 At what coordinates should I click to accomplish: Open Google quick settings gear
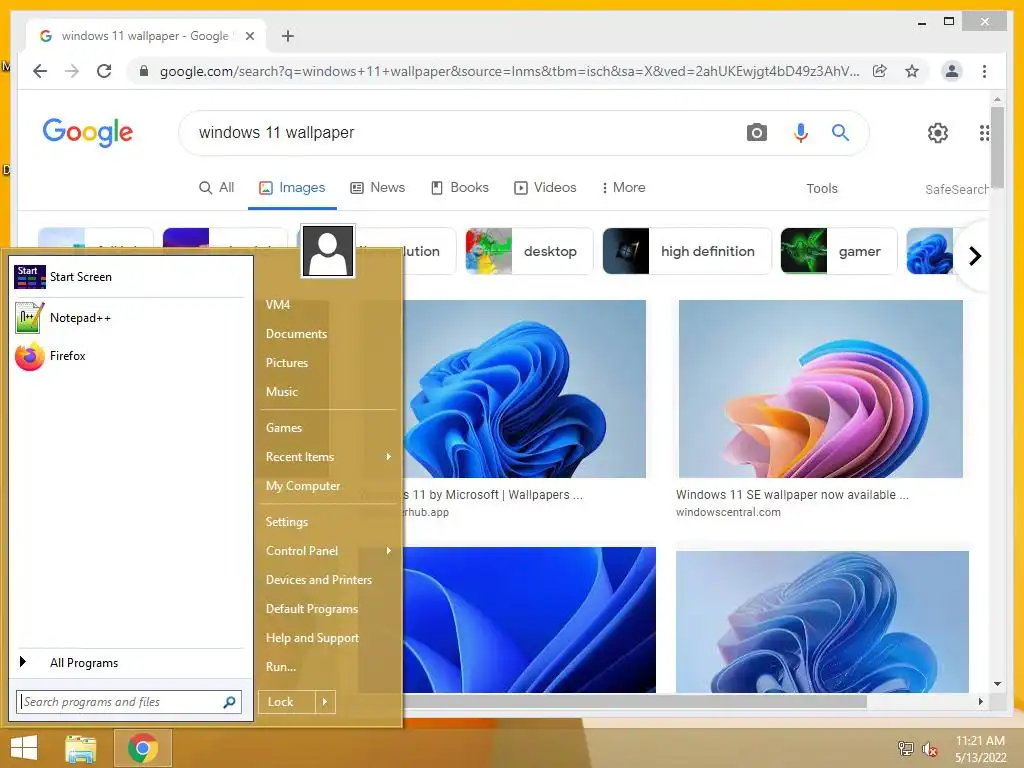tap(938, 133)
